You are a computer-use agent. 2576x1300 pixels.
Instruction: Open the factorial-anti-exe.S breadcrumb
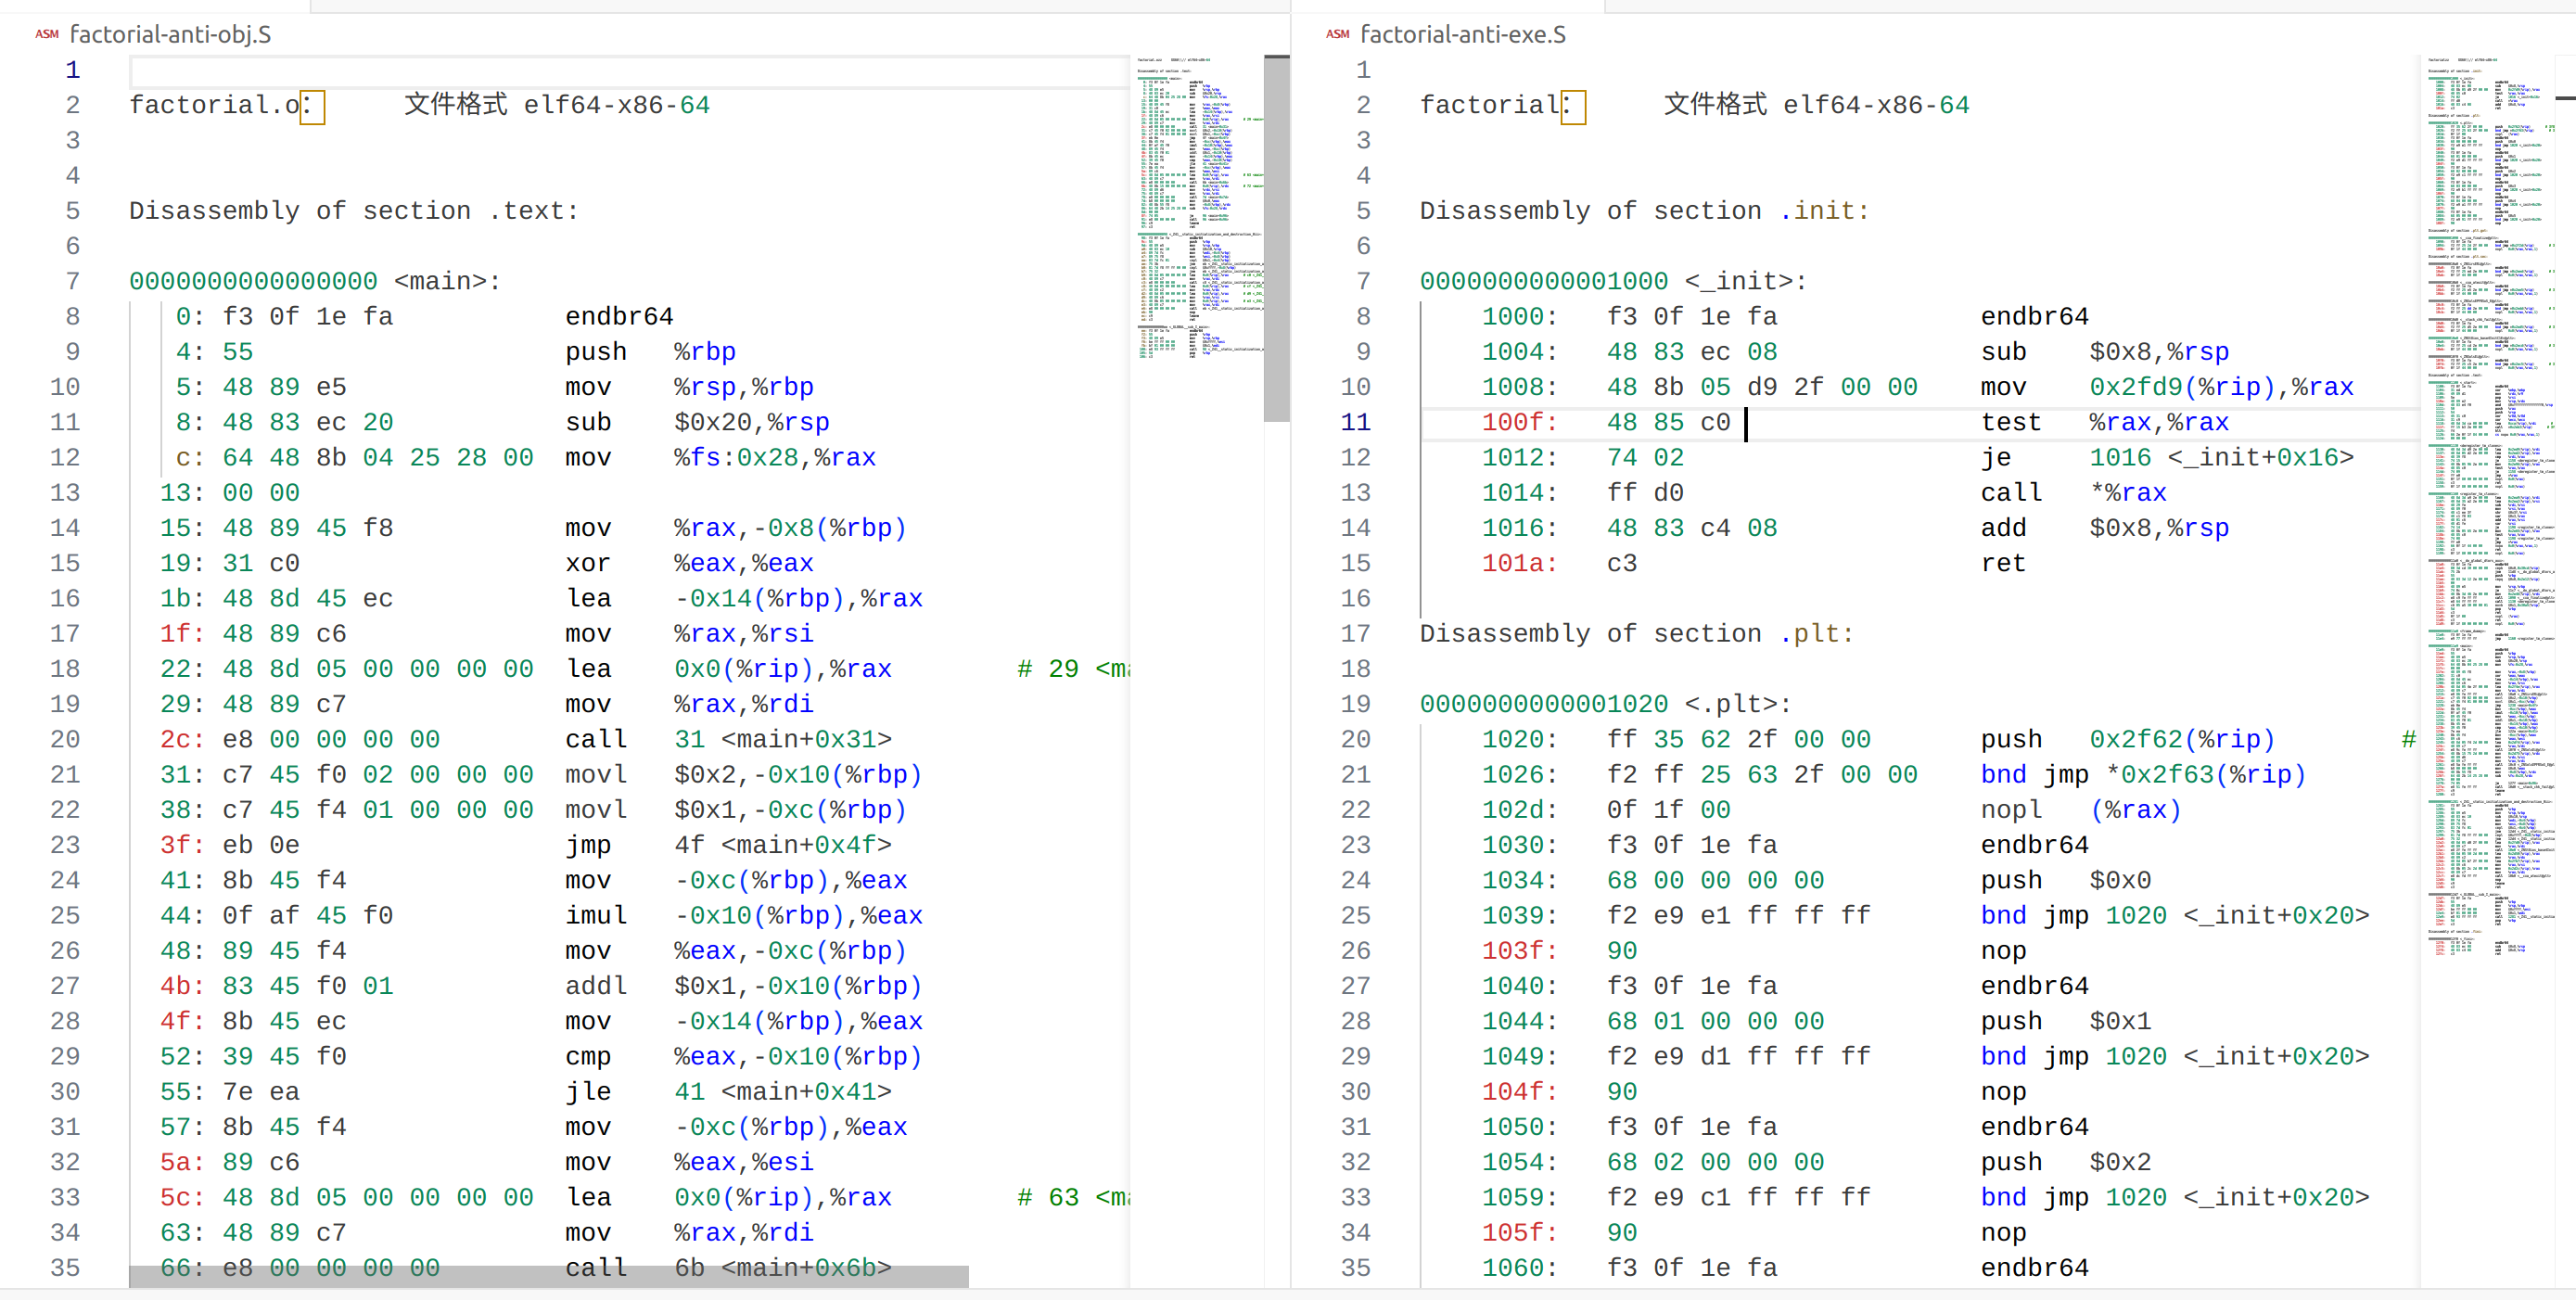[x=1462, y=34]
